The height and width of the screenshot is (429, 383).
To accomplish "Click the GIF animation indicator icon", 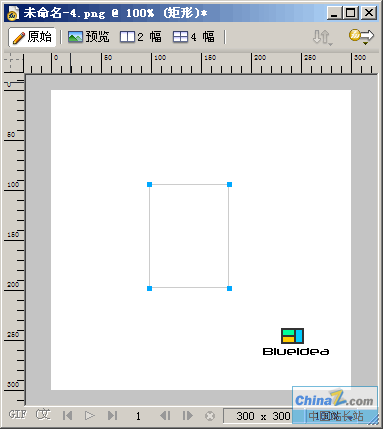I will click(17, 414).
